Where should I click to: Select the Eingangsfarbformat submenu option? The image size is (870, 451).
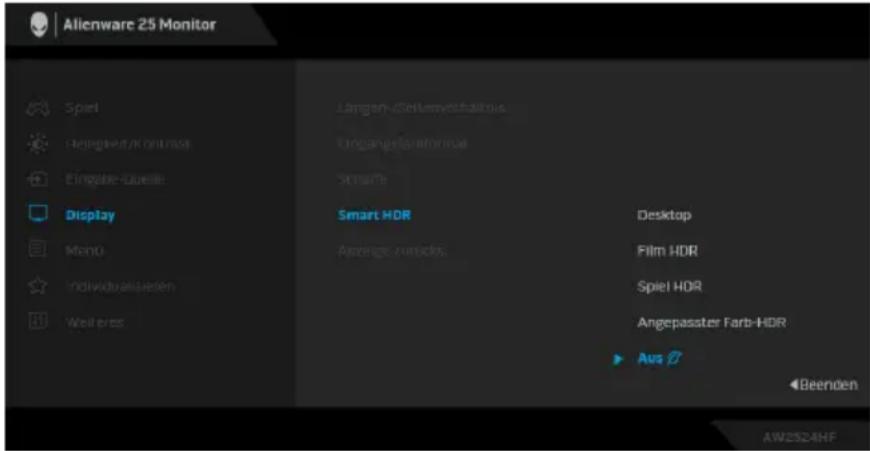pos(402,144)
